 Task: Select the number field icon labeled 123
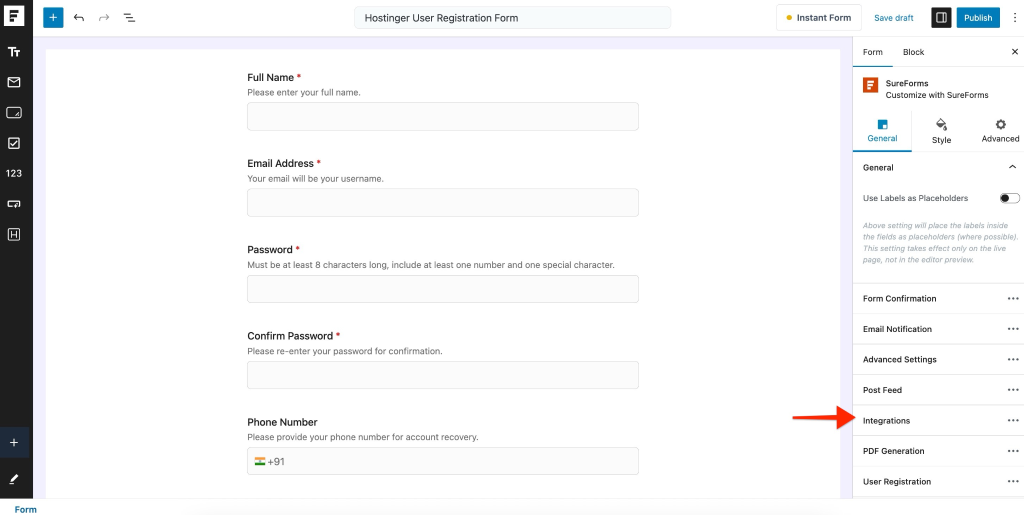pyautogui.click(x=14, y=173)
